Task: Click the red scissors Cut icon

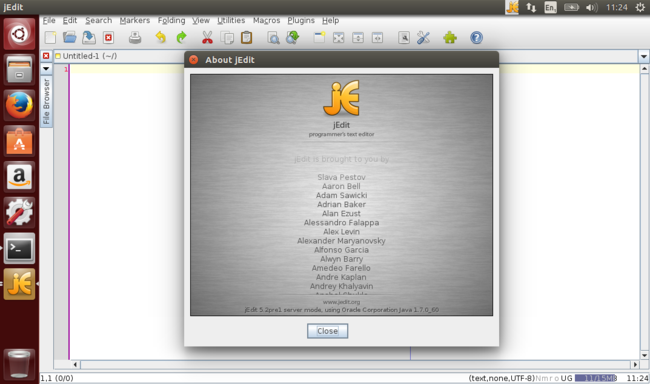Action: (x=207, y=38)
